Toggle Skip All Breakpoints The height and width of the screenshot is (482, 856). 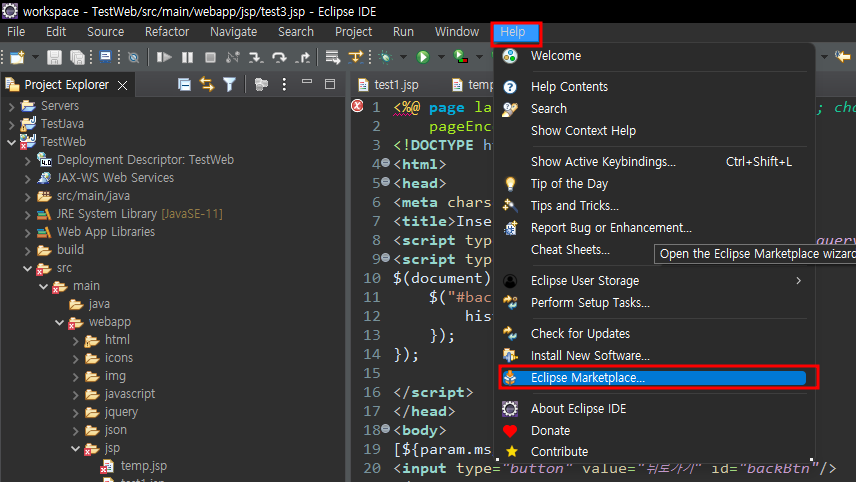(133, 57)
